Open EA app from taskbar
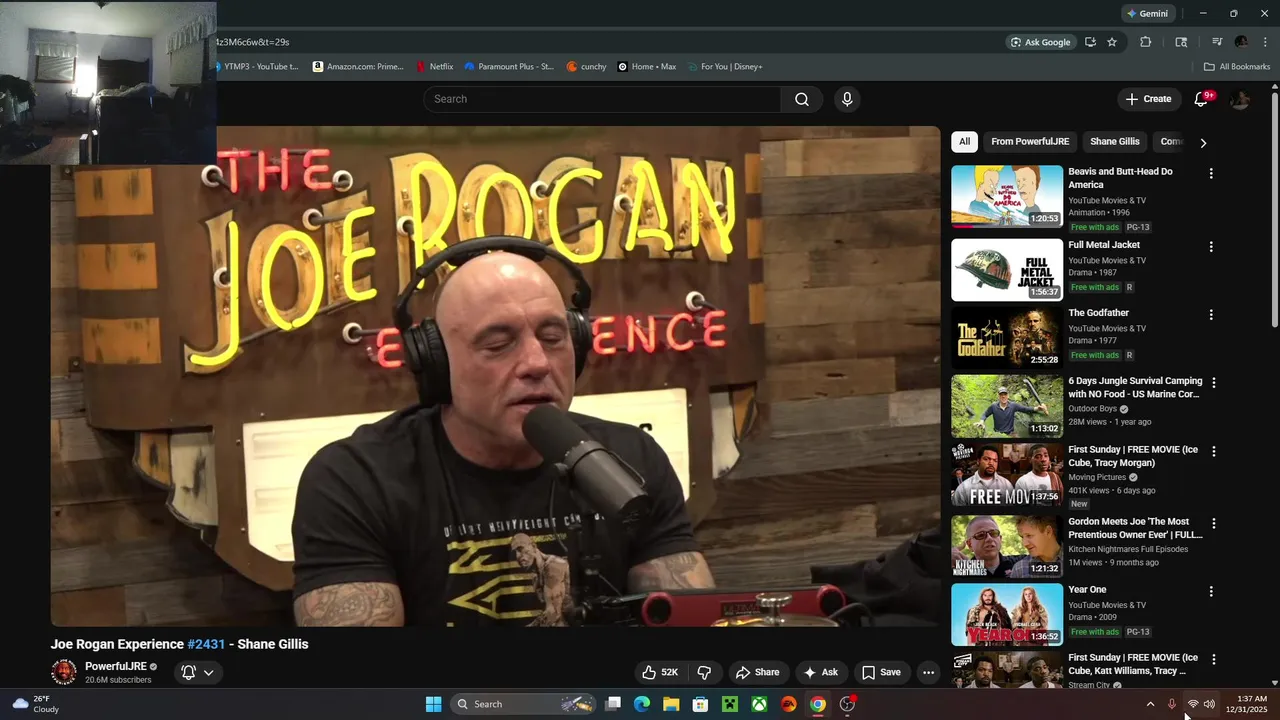The width and height of the screenshot is (1280, 720). (789, 704)
